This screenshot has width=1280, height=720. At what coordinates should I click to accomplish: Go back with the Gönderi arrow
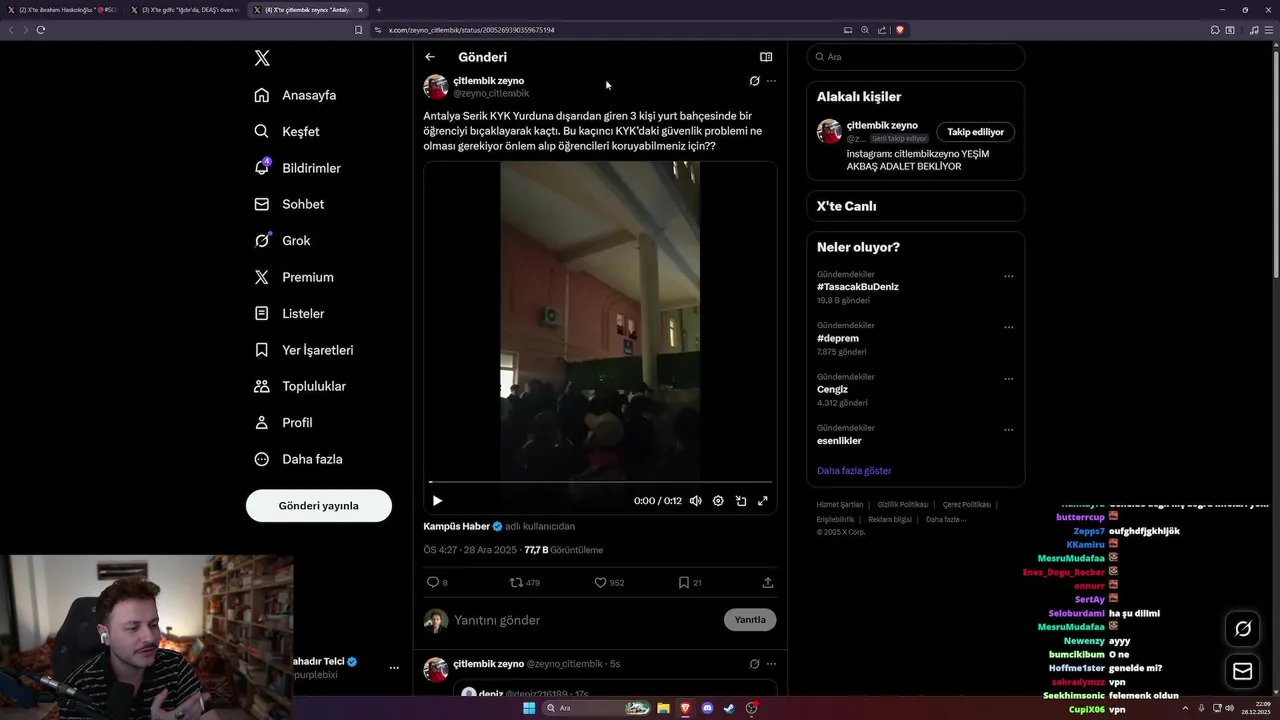click(430, 57)
